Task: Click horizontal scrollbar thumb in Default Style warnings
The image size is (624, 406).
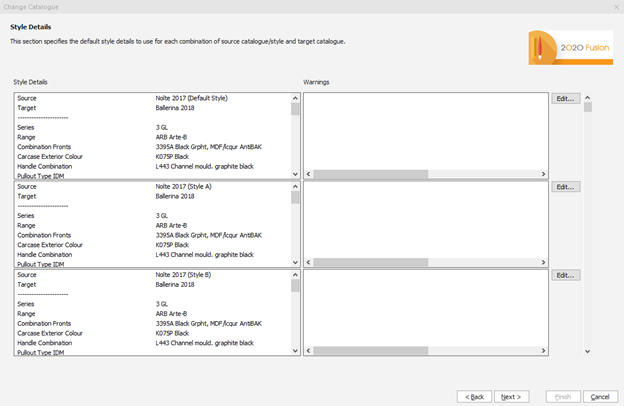Action: pyautogui.click(x=370, y=174)
